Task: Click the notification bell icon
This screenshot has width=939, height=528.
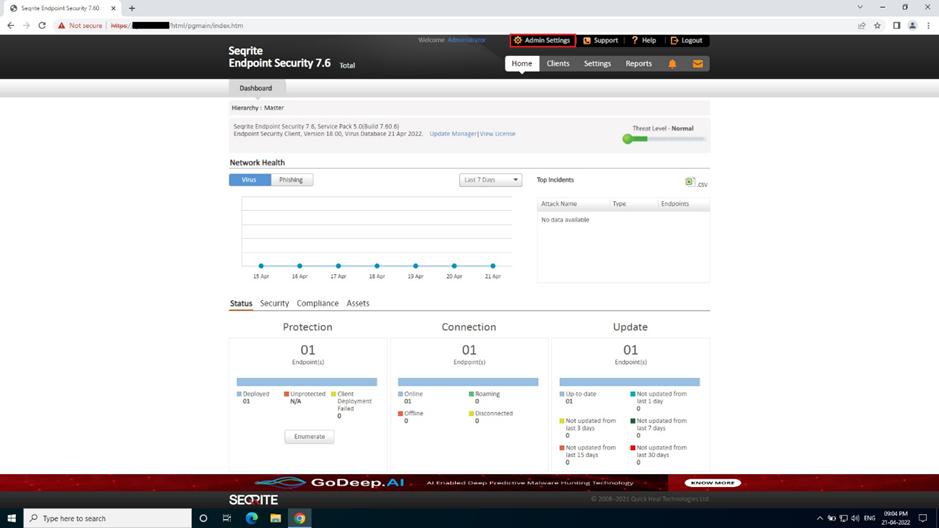Action: click(672, 64)
